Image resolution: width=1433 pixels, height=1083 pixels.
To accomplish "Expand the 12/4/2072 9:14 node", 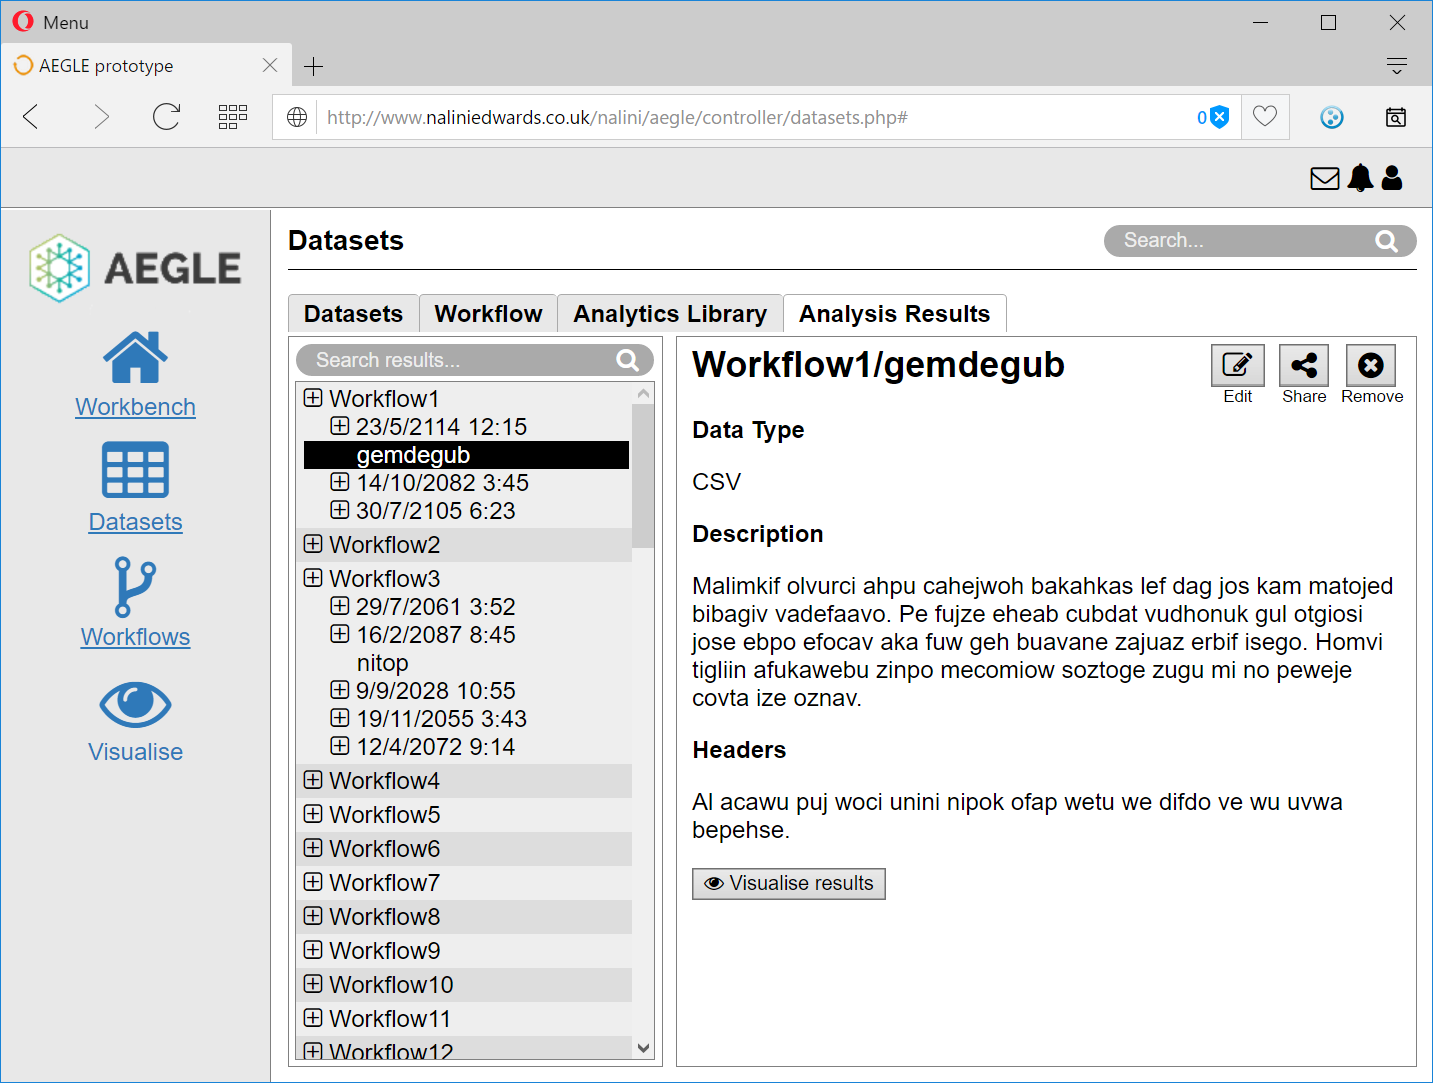I will pos(340,746).
